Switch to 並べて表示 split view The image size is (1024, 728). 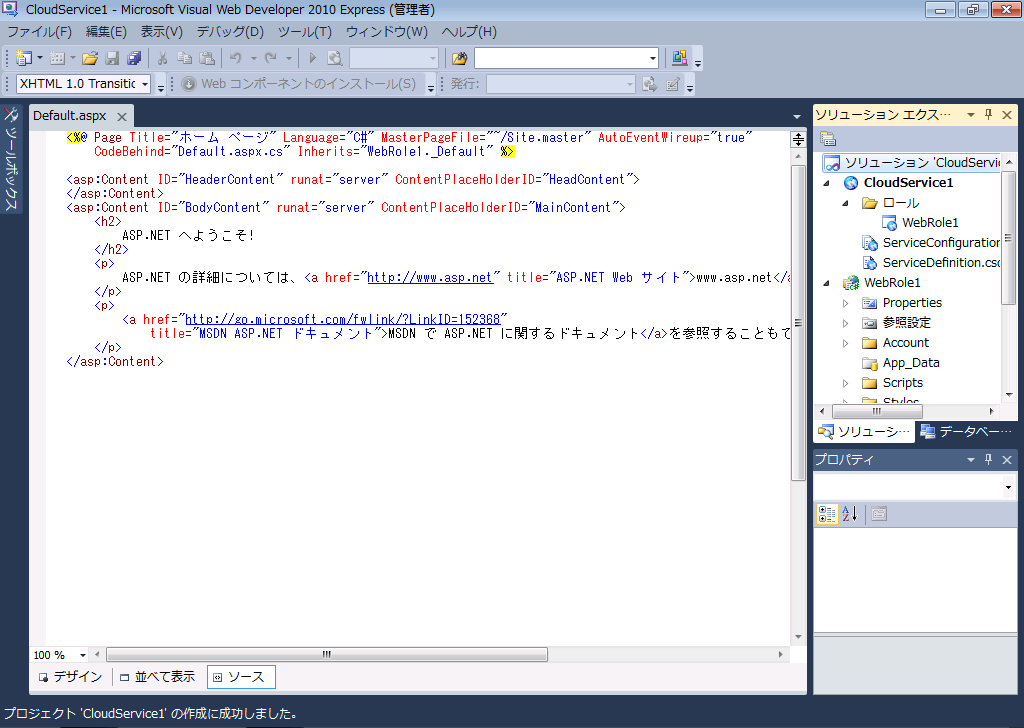[x=157, y=677]
